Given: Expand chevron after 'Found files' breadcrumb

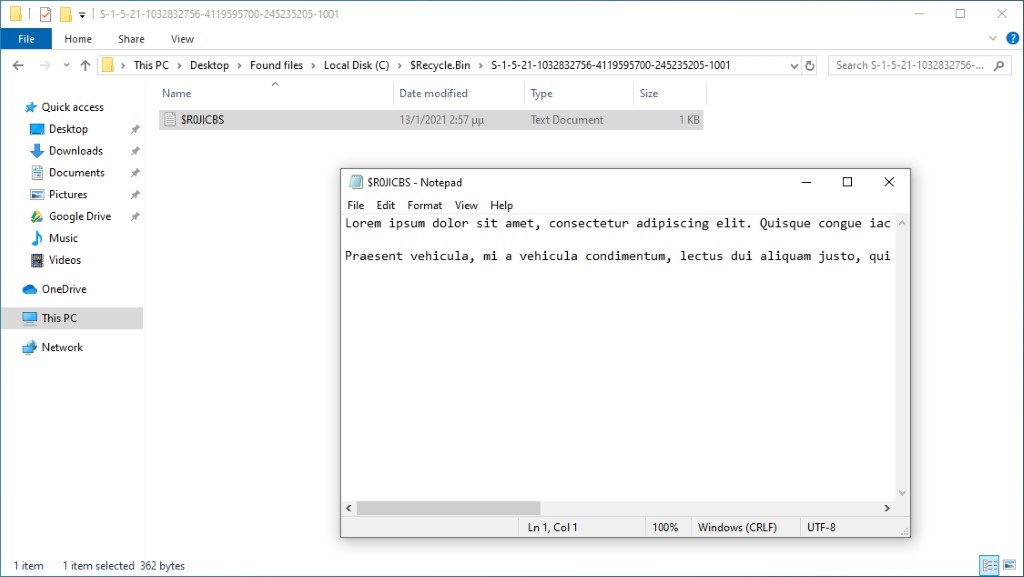Looking at the screenshot, I should click(x=313, y=65).
